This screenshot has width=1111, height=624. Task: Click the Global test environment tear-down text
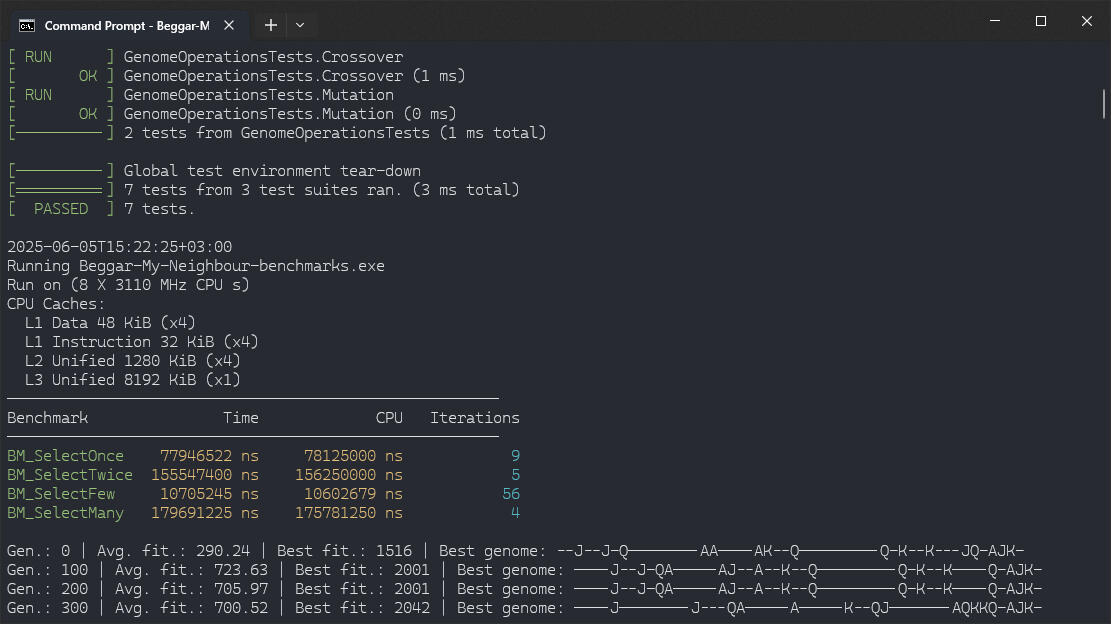pyautogui.click(x=272, y=171)
